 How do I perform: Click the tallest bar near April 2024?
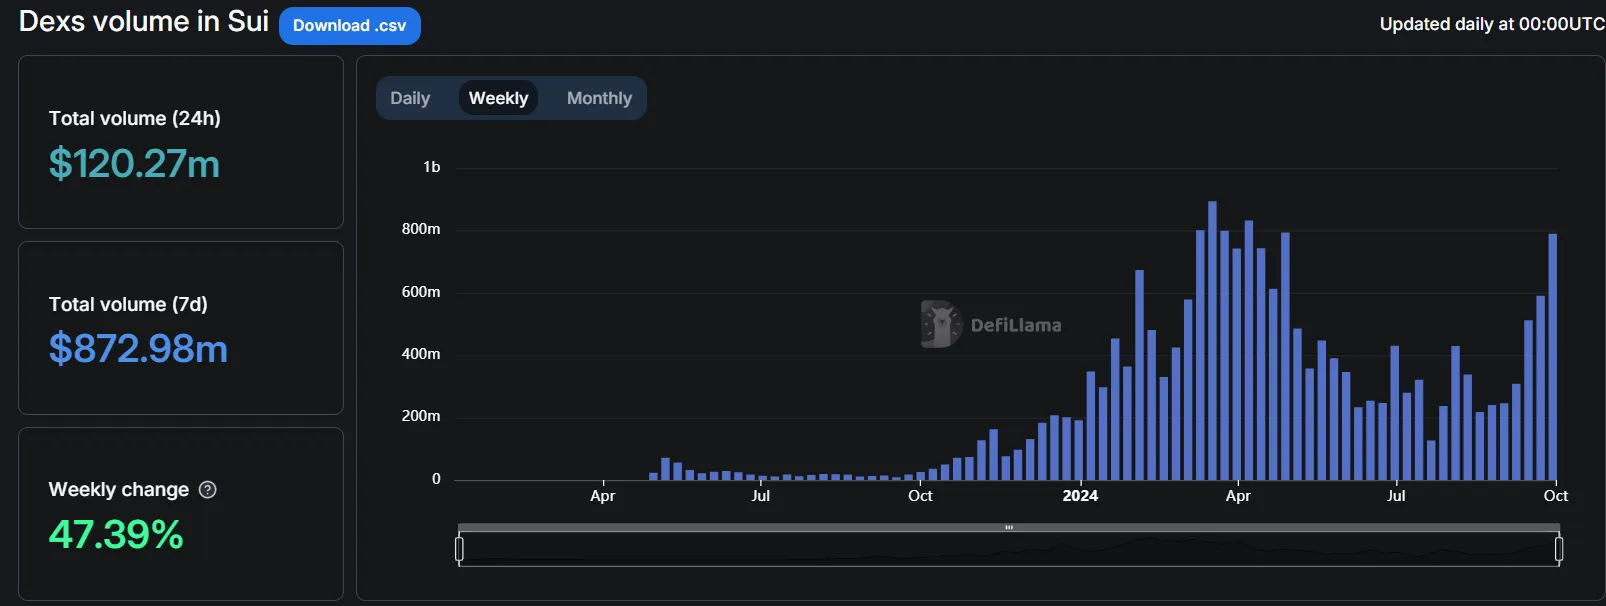click(x=1212, y=341)
